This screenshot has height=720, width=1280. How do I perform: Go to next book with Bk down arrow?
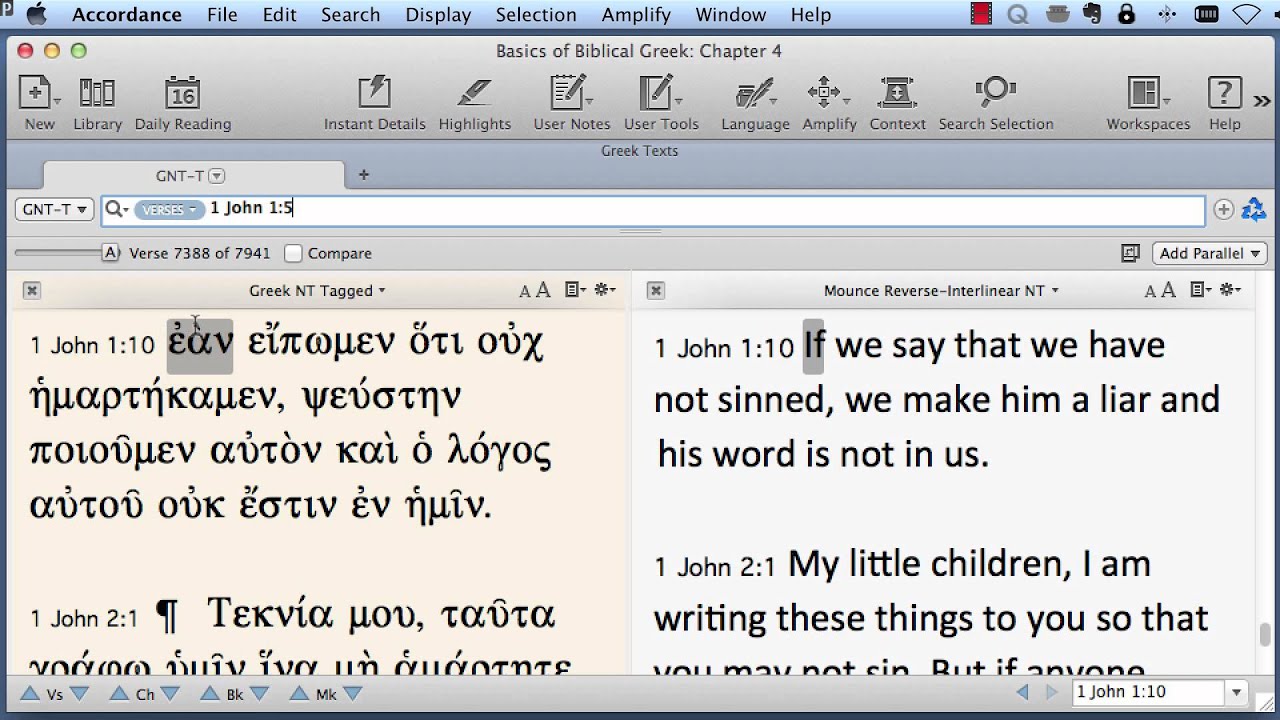[259, 694]
